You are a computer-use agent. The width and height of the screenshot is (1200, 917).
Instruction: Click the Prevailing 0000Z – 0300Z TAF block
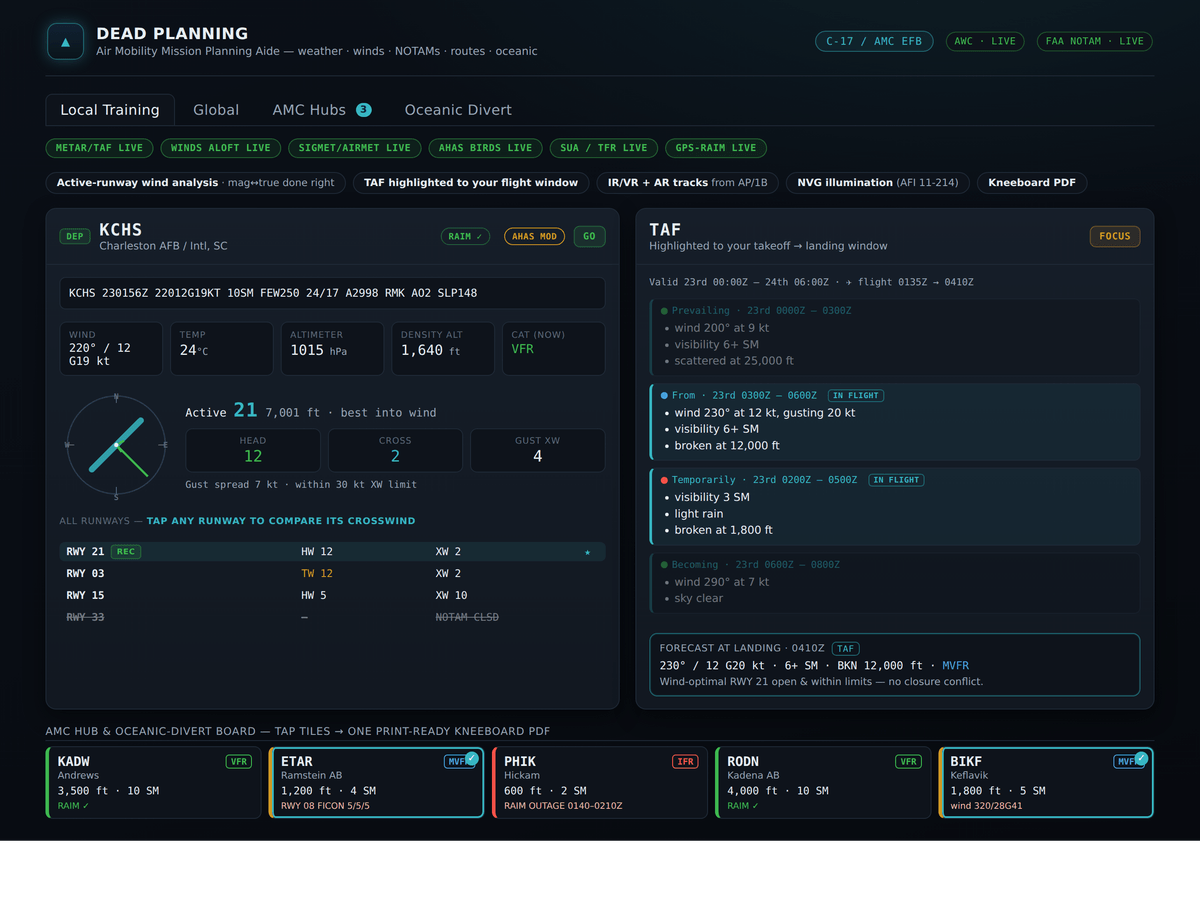click(894, 337)
